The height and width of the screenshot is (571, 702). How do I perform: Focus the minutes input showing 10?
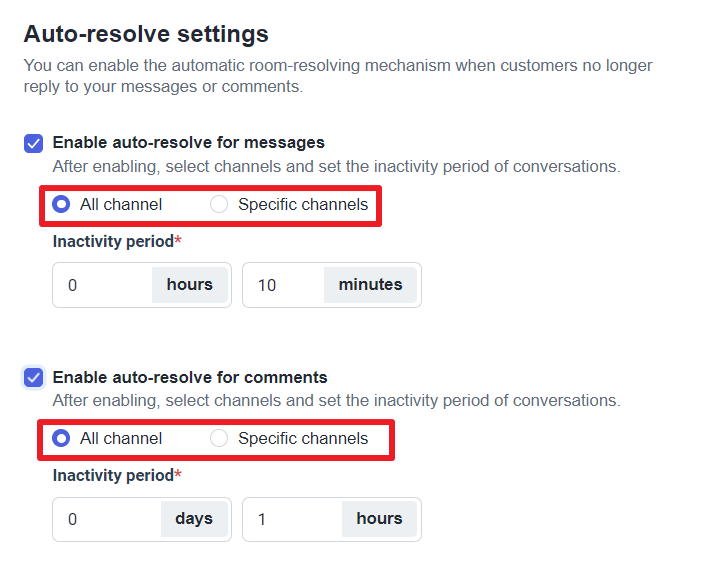(283, 285)
